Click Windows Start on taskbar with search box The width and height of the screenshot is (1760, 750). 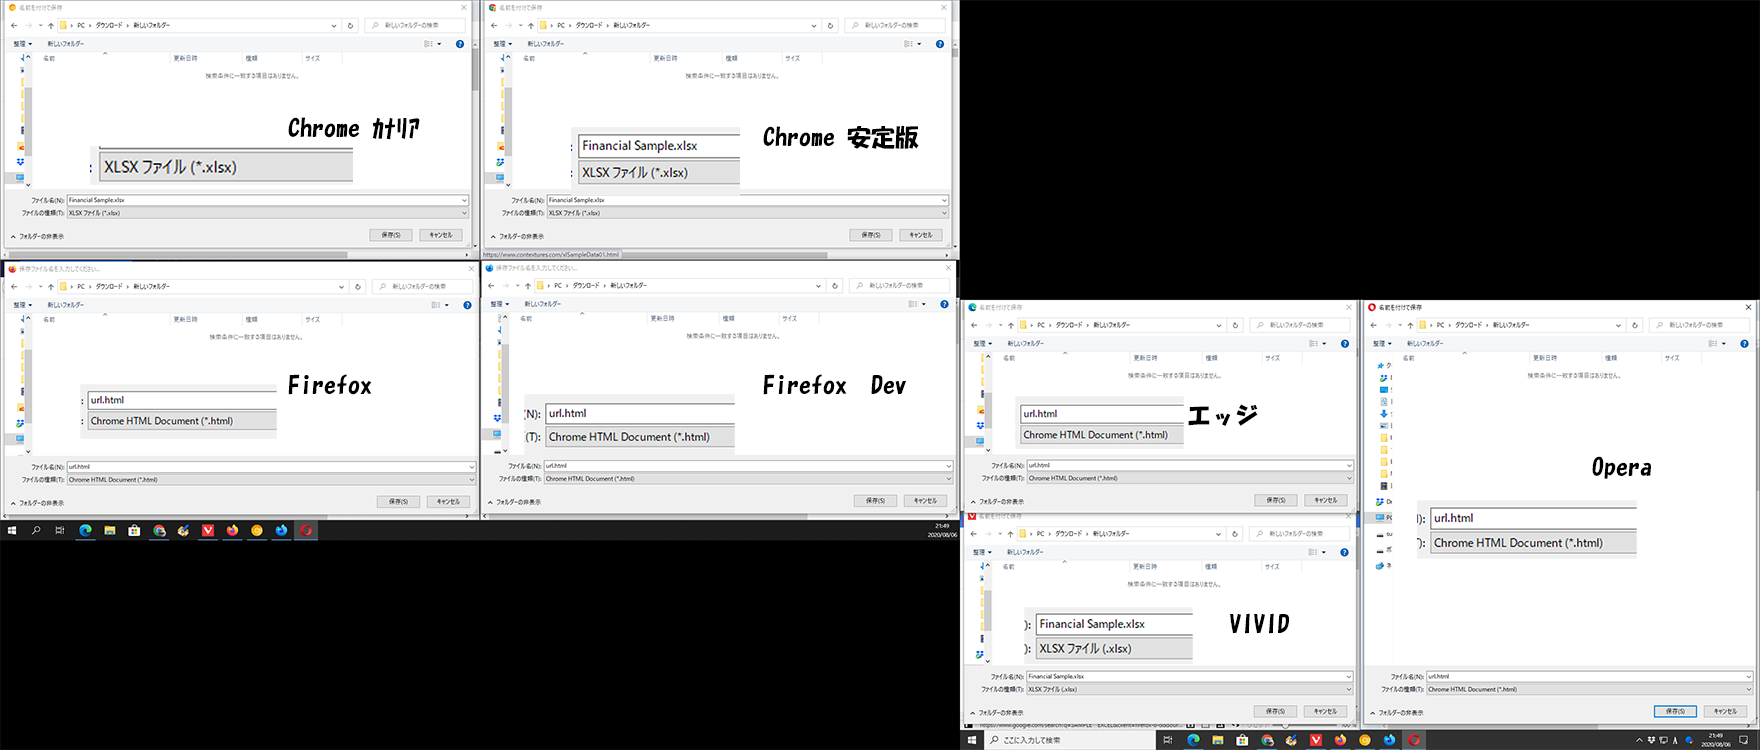(972, 740)
